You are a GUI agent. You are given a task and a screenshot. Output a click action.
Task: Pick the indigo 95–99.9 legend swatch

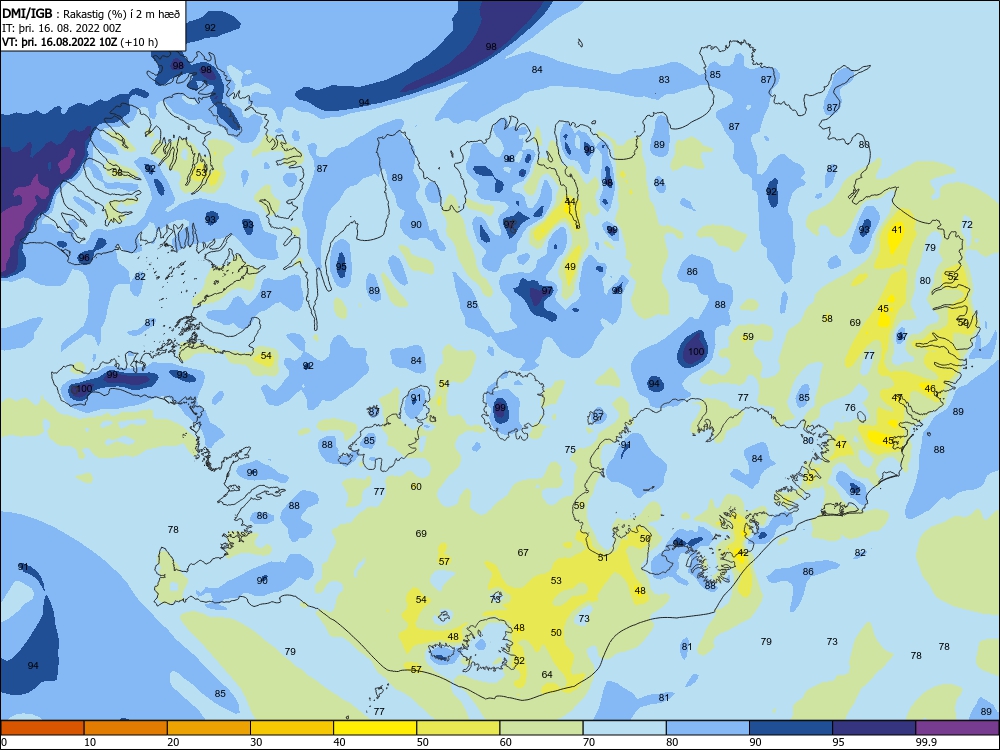tap(874, 728)
